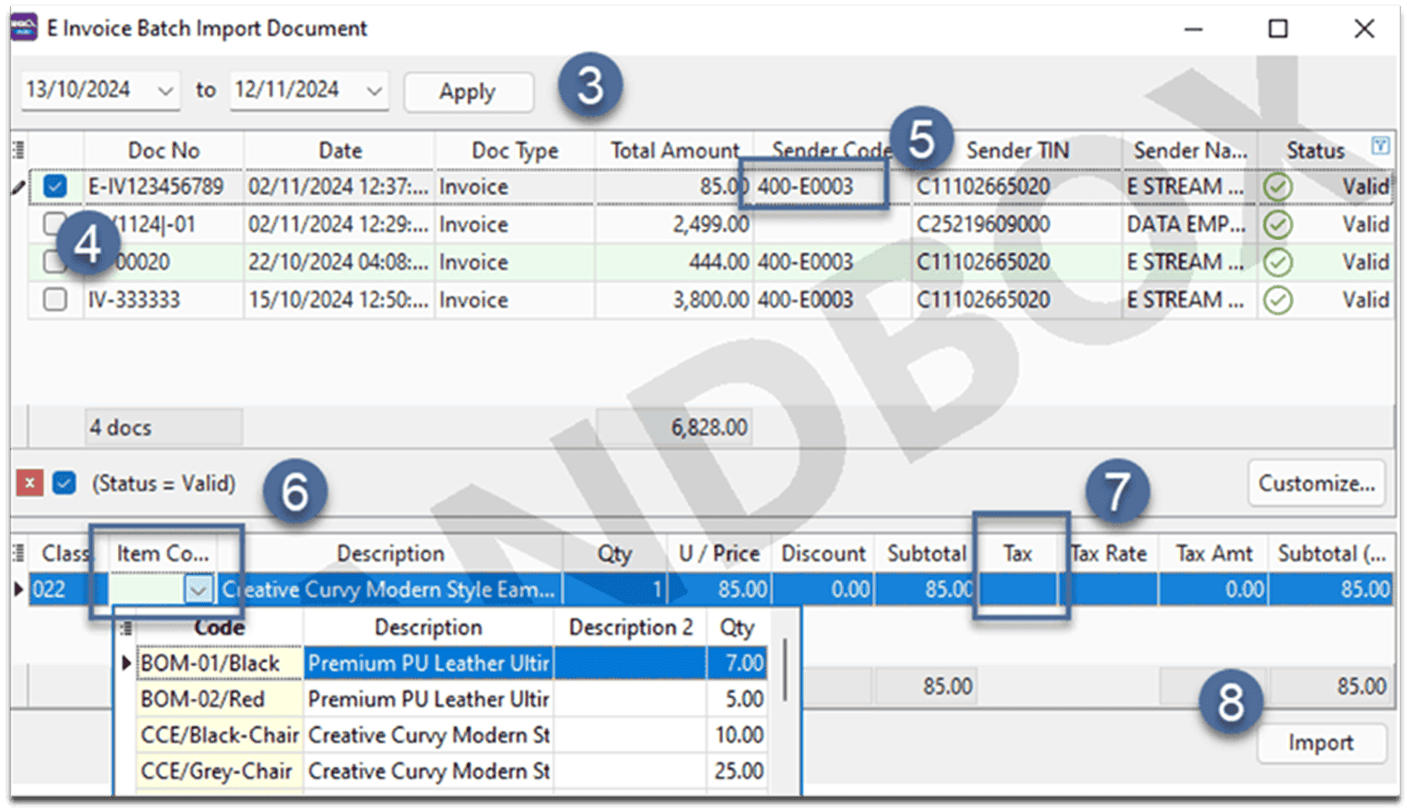Click the lookup list Qty column header
Screen dimensions: 1407x812
pos(736,628)
